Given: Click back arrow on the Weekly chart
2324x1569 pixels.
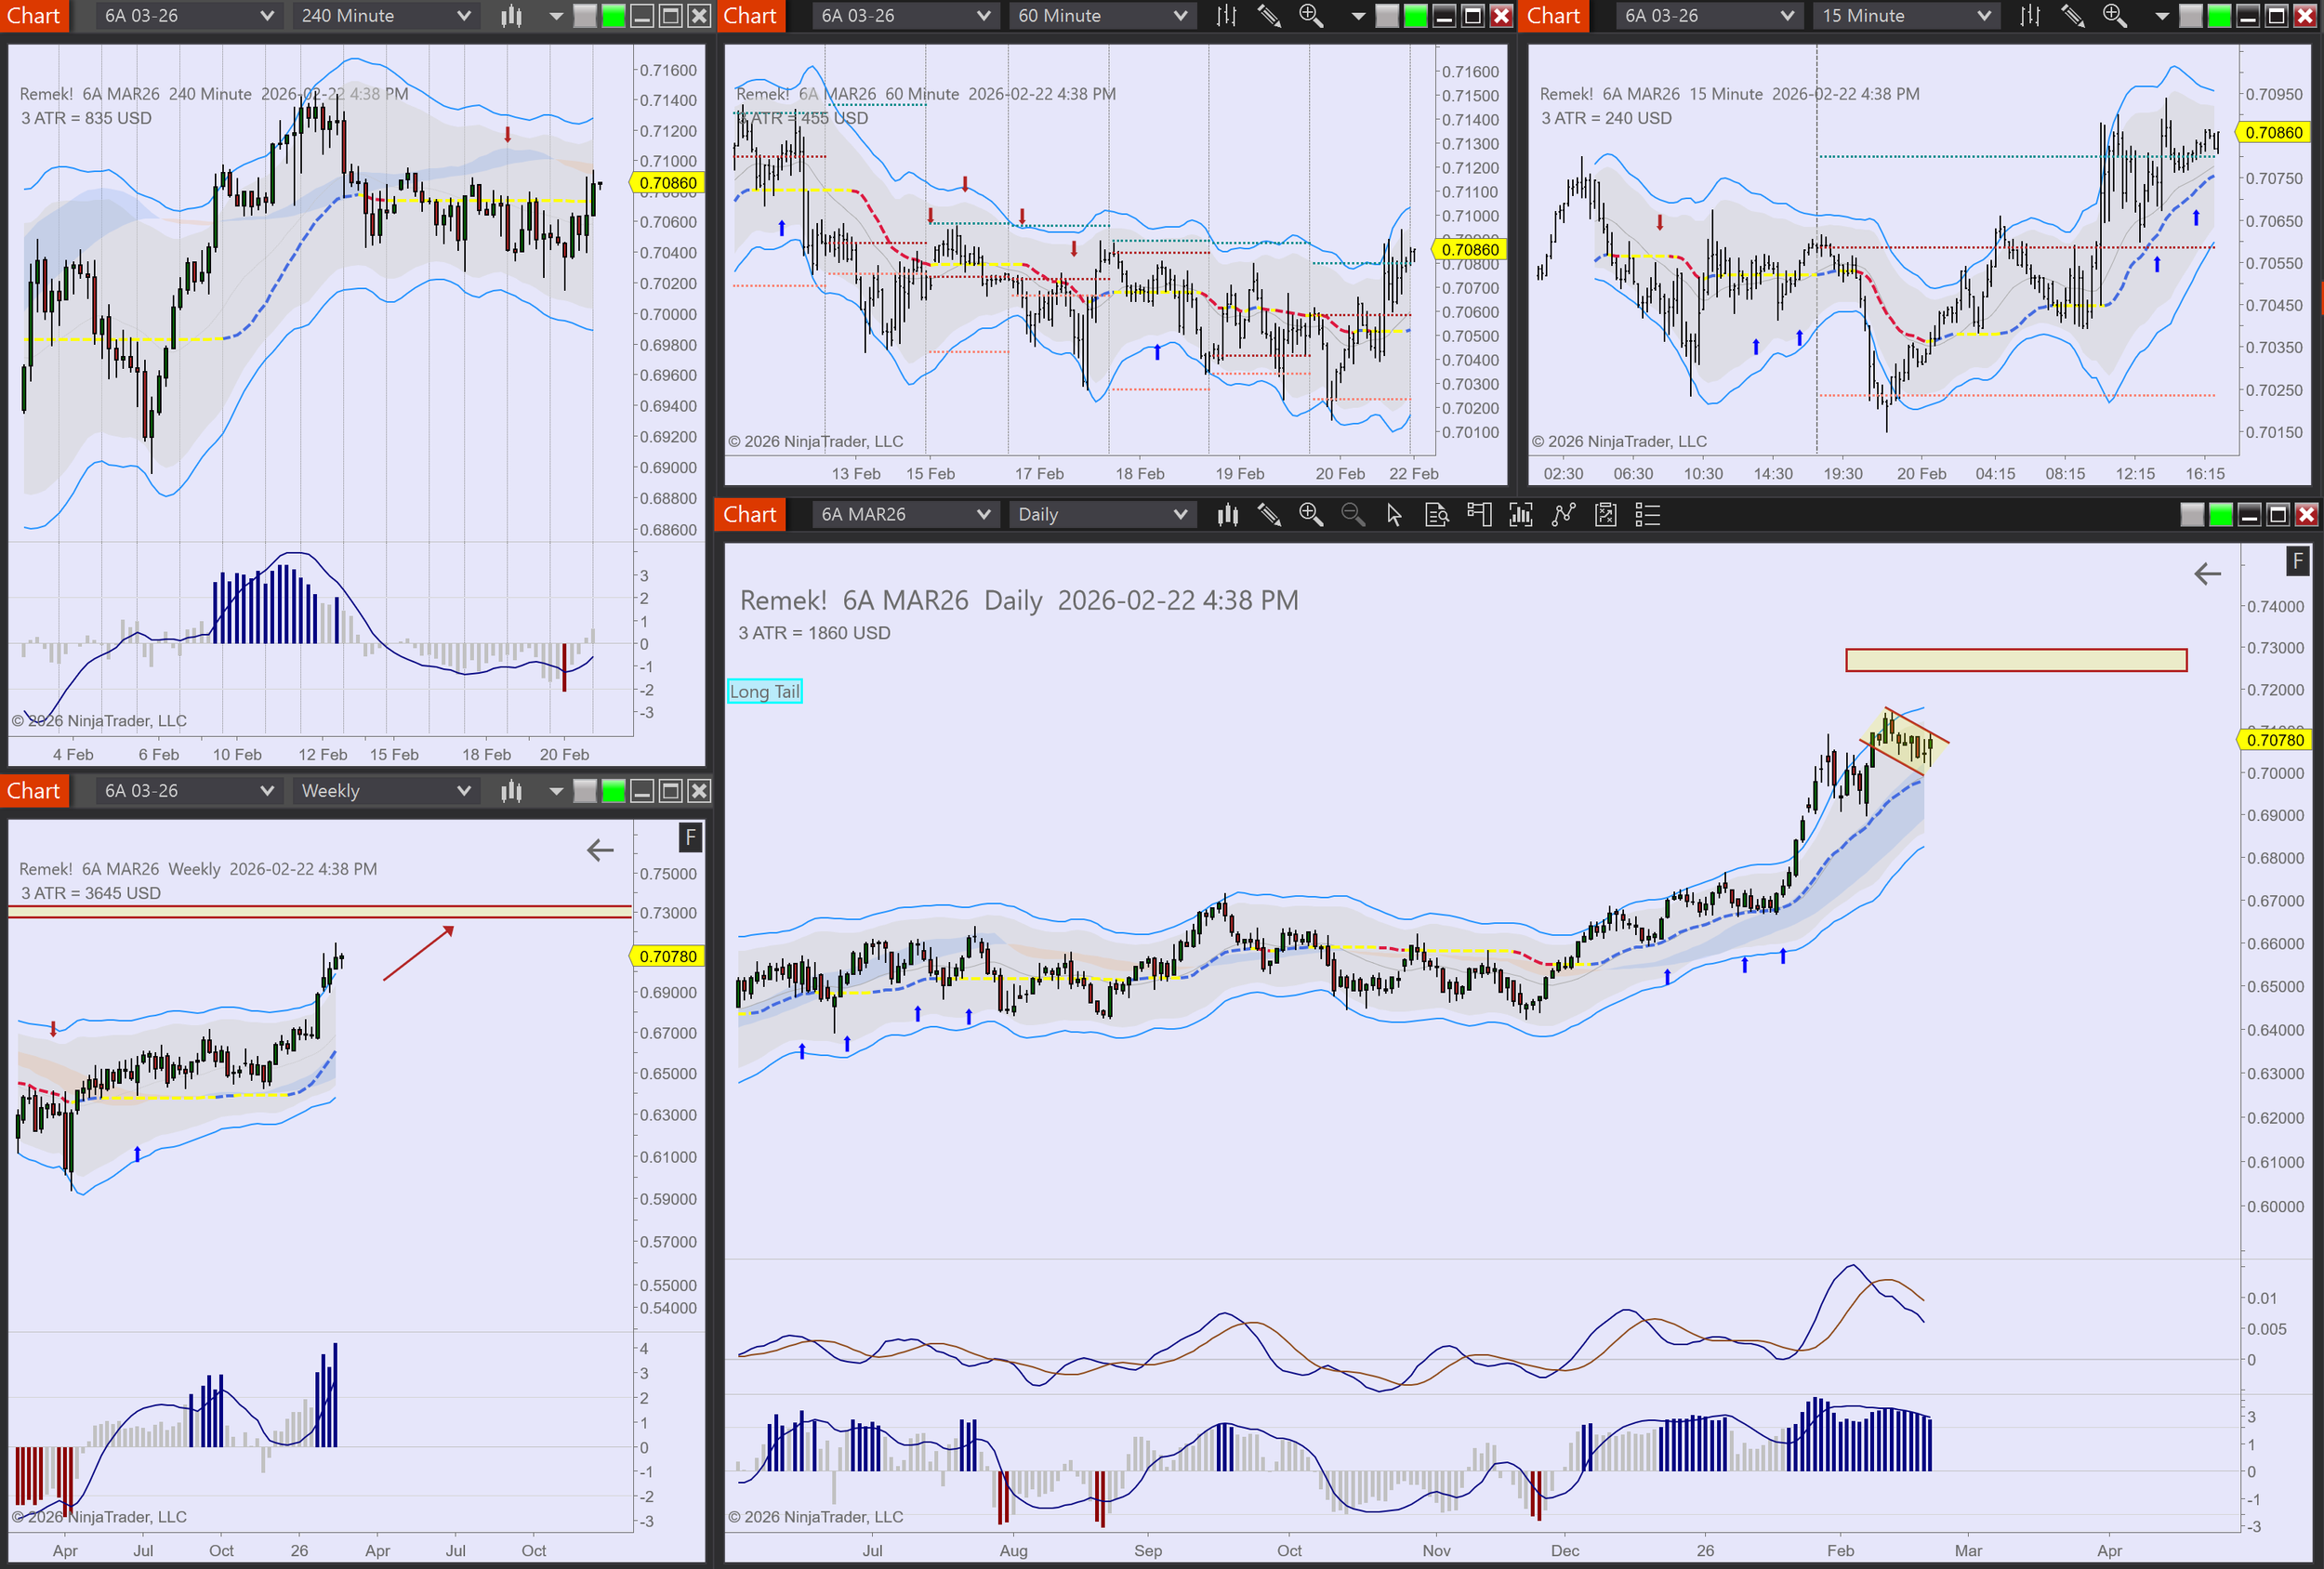Looking at the screenshot, I should (x=600, y=851).
